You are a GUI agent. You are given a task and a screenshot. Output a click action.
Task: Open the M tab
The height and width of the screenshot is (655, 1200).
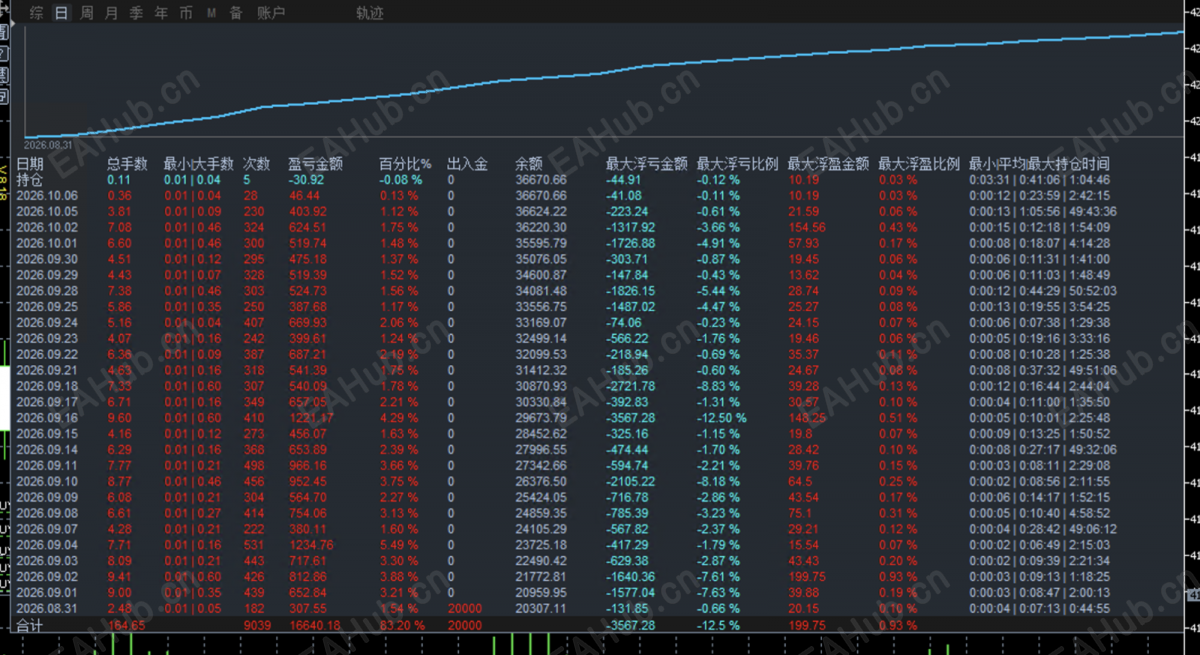pos(211,13)
